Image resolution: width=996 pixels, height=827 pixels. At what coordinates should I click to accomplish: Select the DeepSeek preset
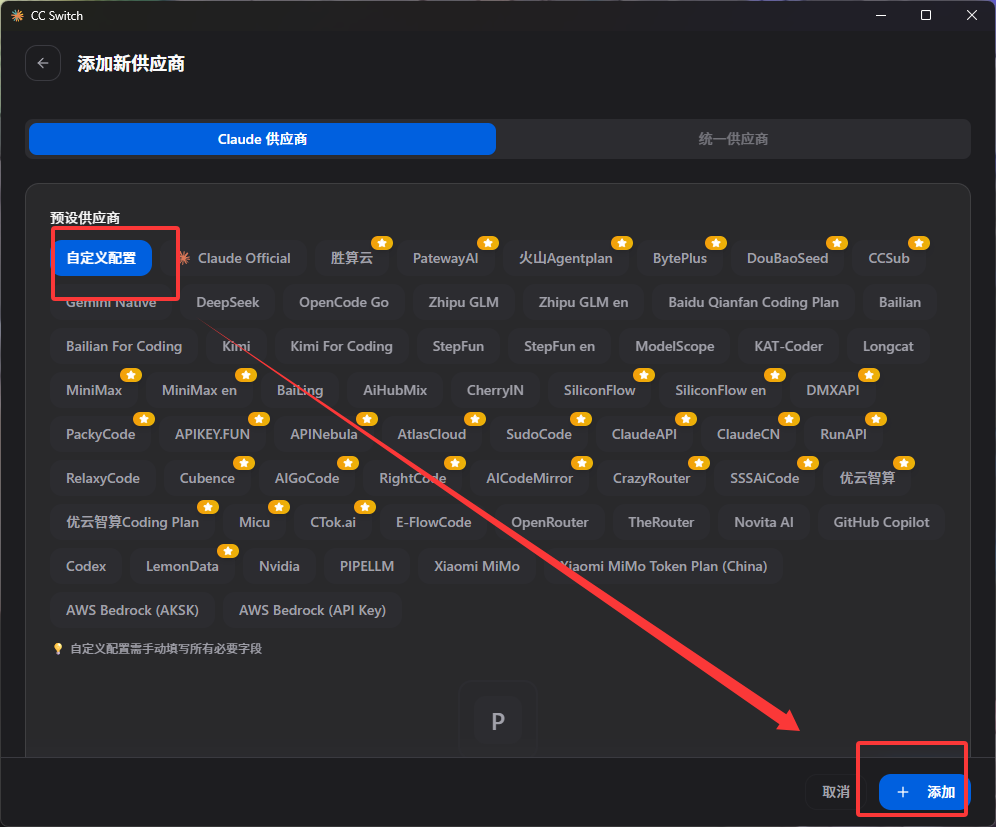pyautogui.click(x=227, y=302)
